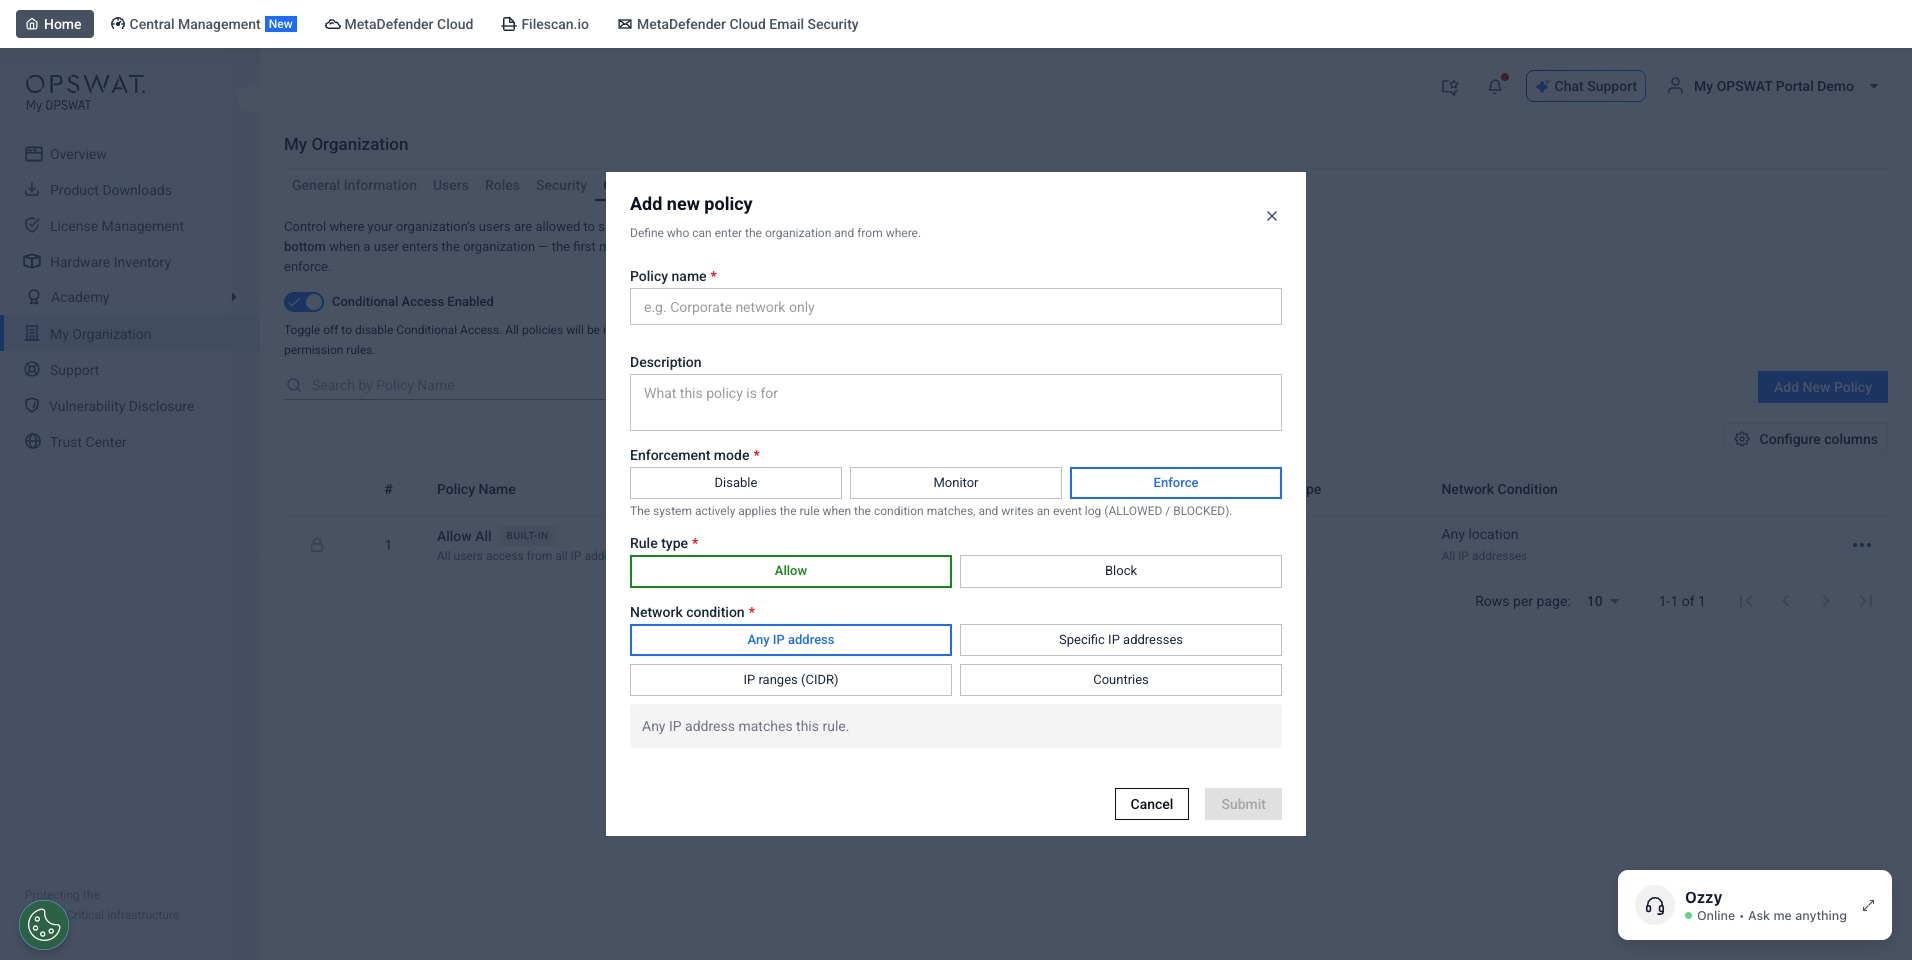Open cookie preferences icon
The width and height of the screenshot is (1912, 960).
(44, 925)
